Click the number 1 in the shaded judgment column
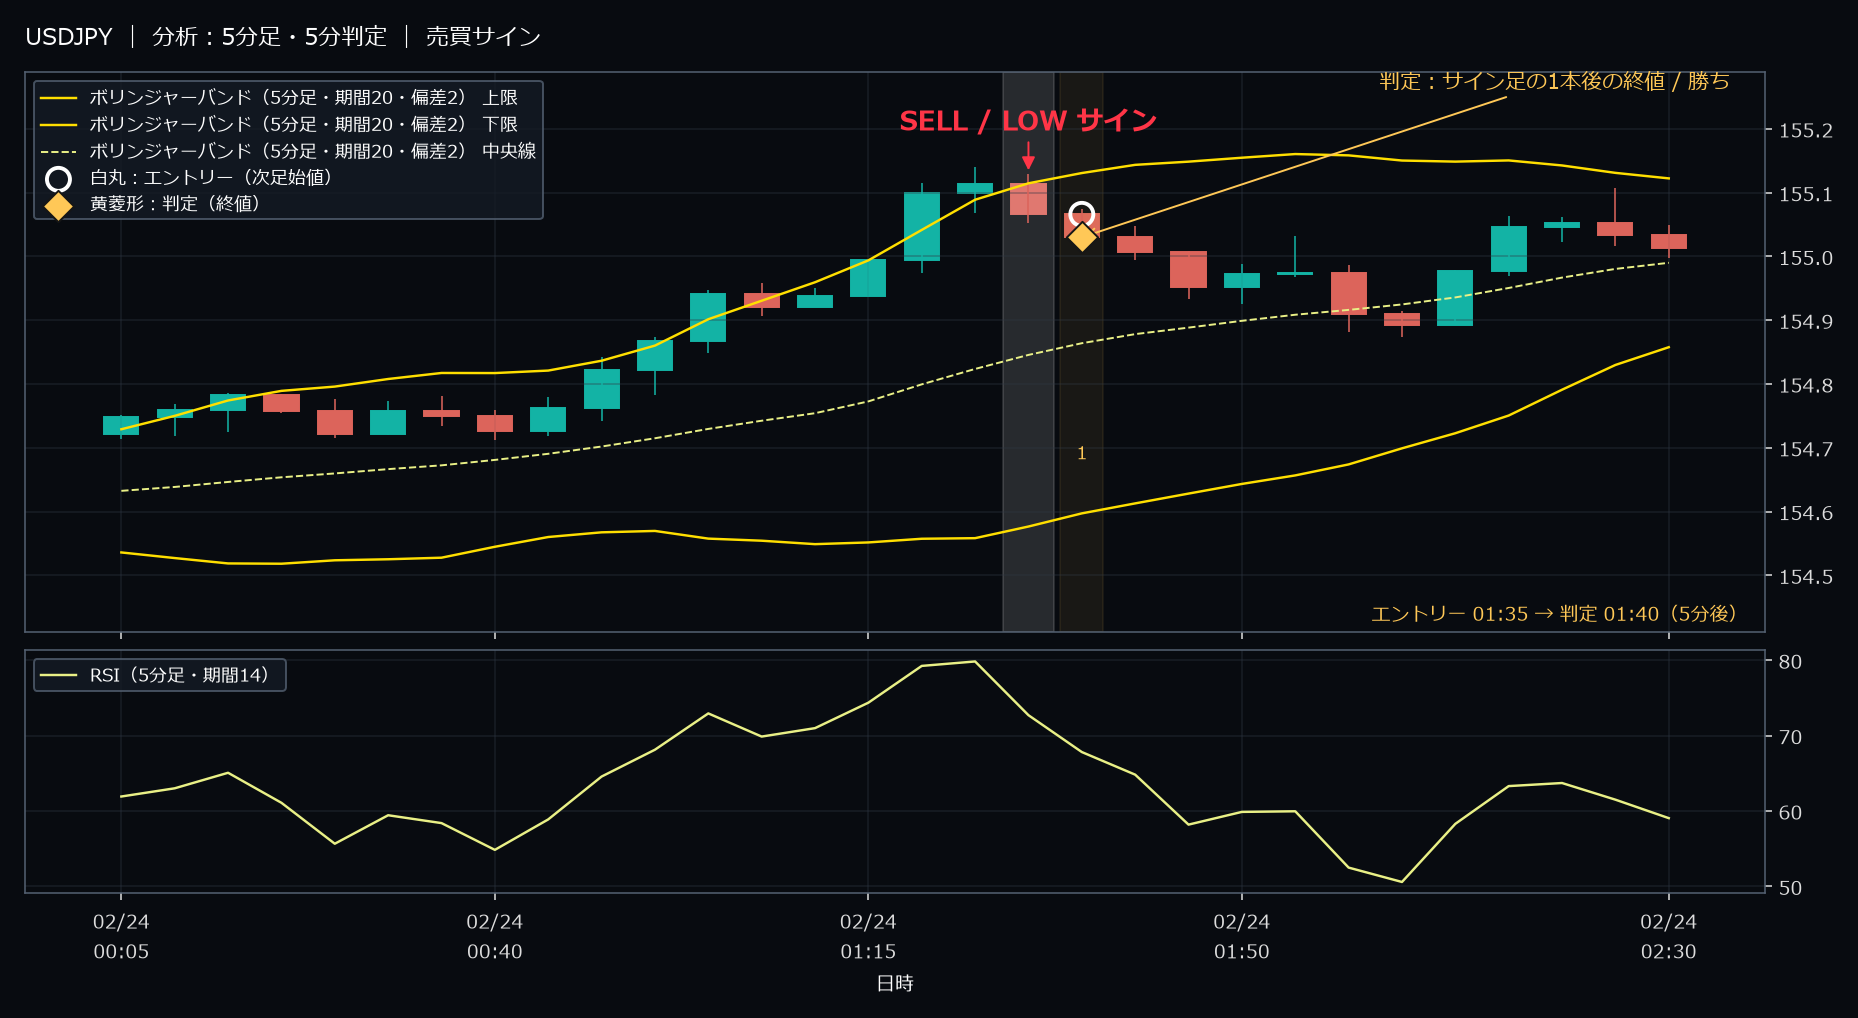This screenshot has width=1858, height=1018. (1081, 454)
